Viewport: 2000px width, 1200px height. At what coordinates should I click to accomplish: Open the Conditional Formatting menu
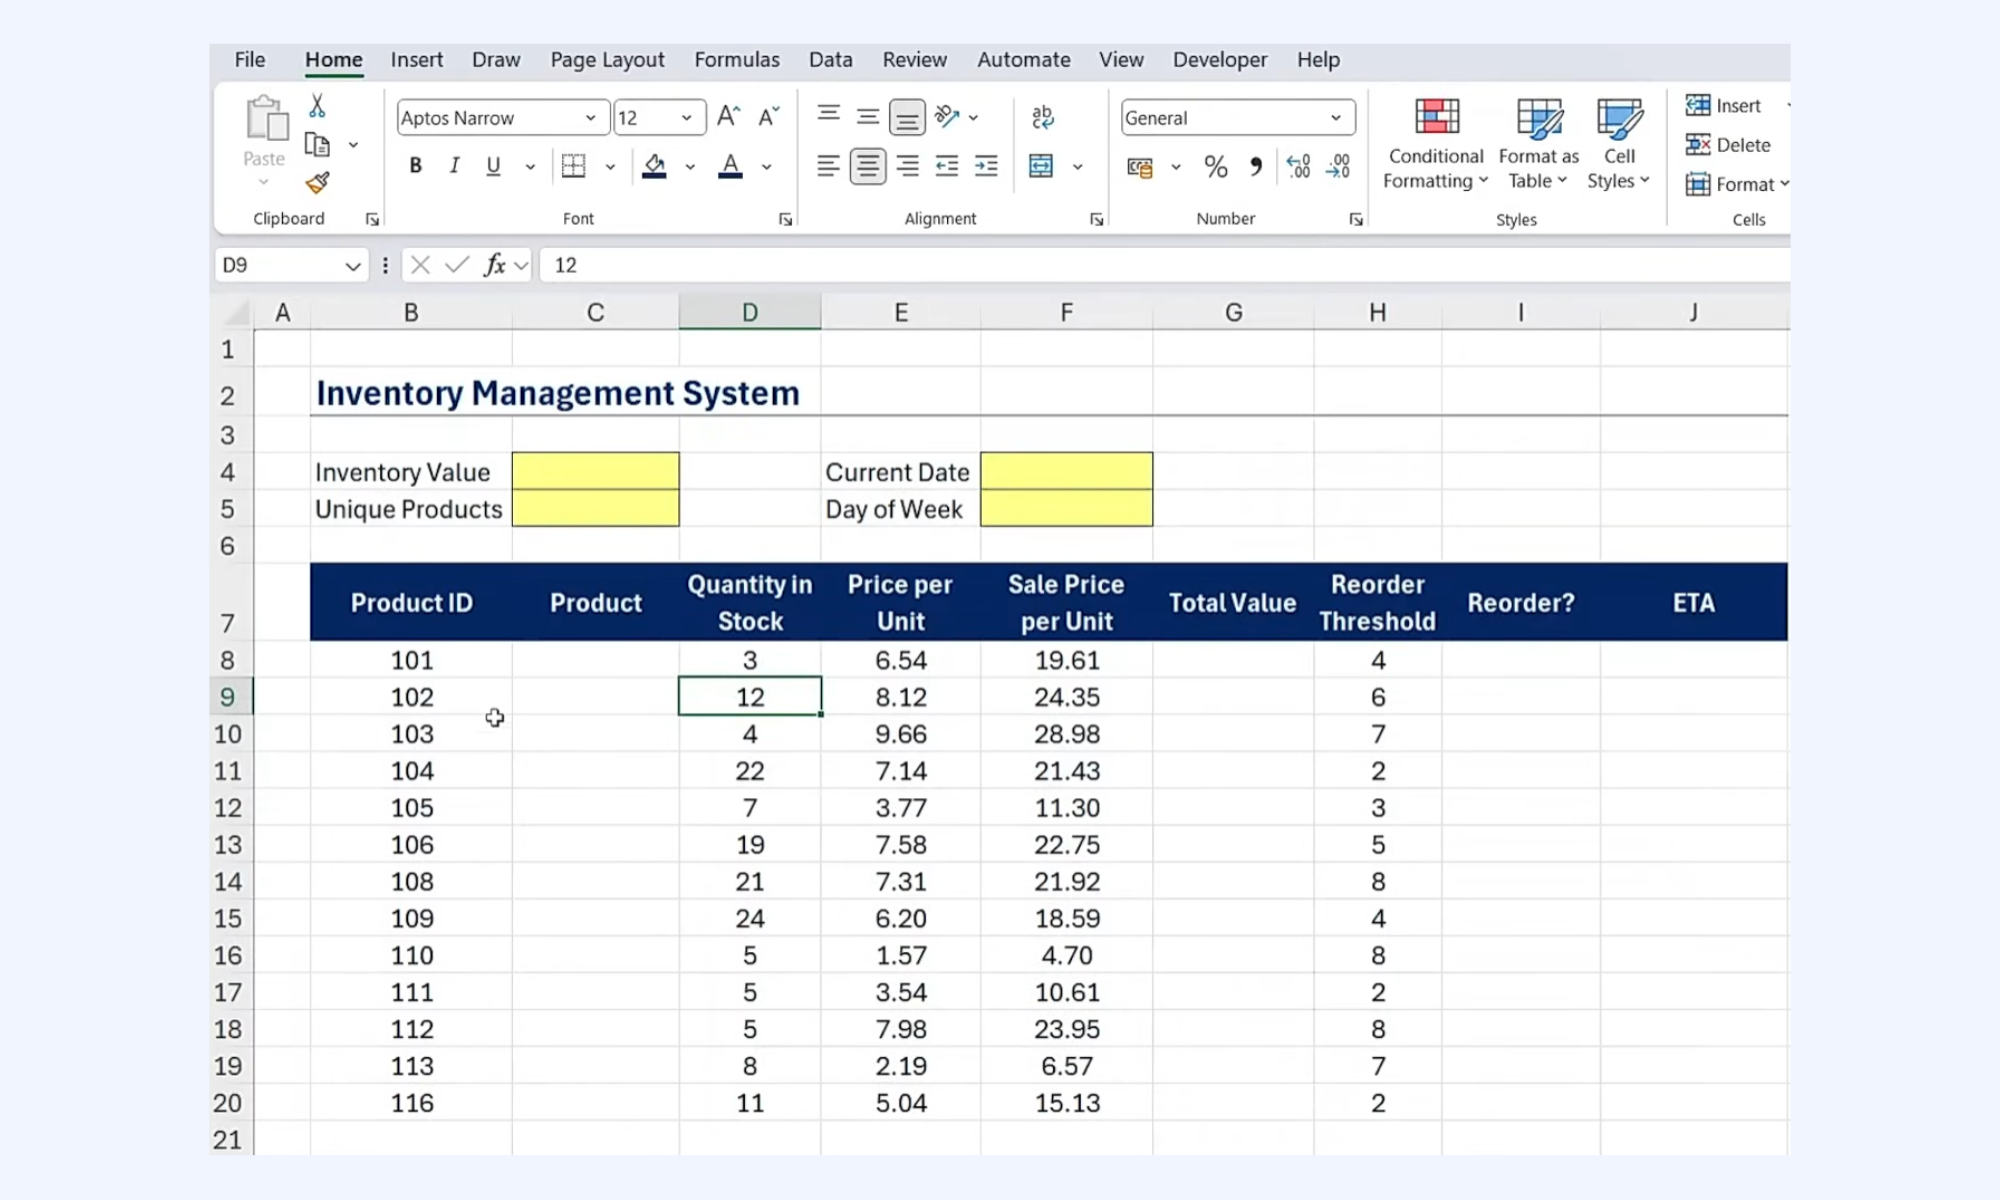pyautogui.click(x=1436, y=144)
